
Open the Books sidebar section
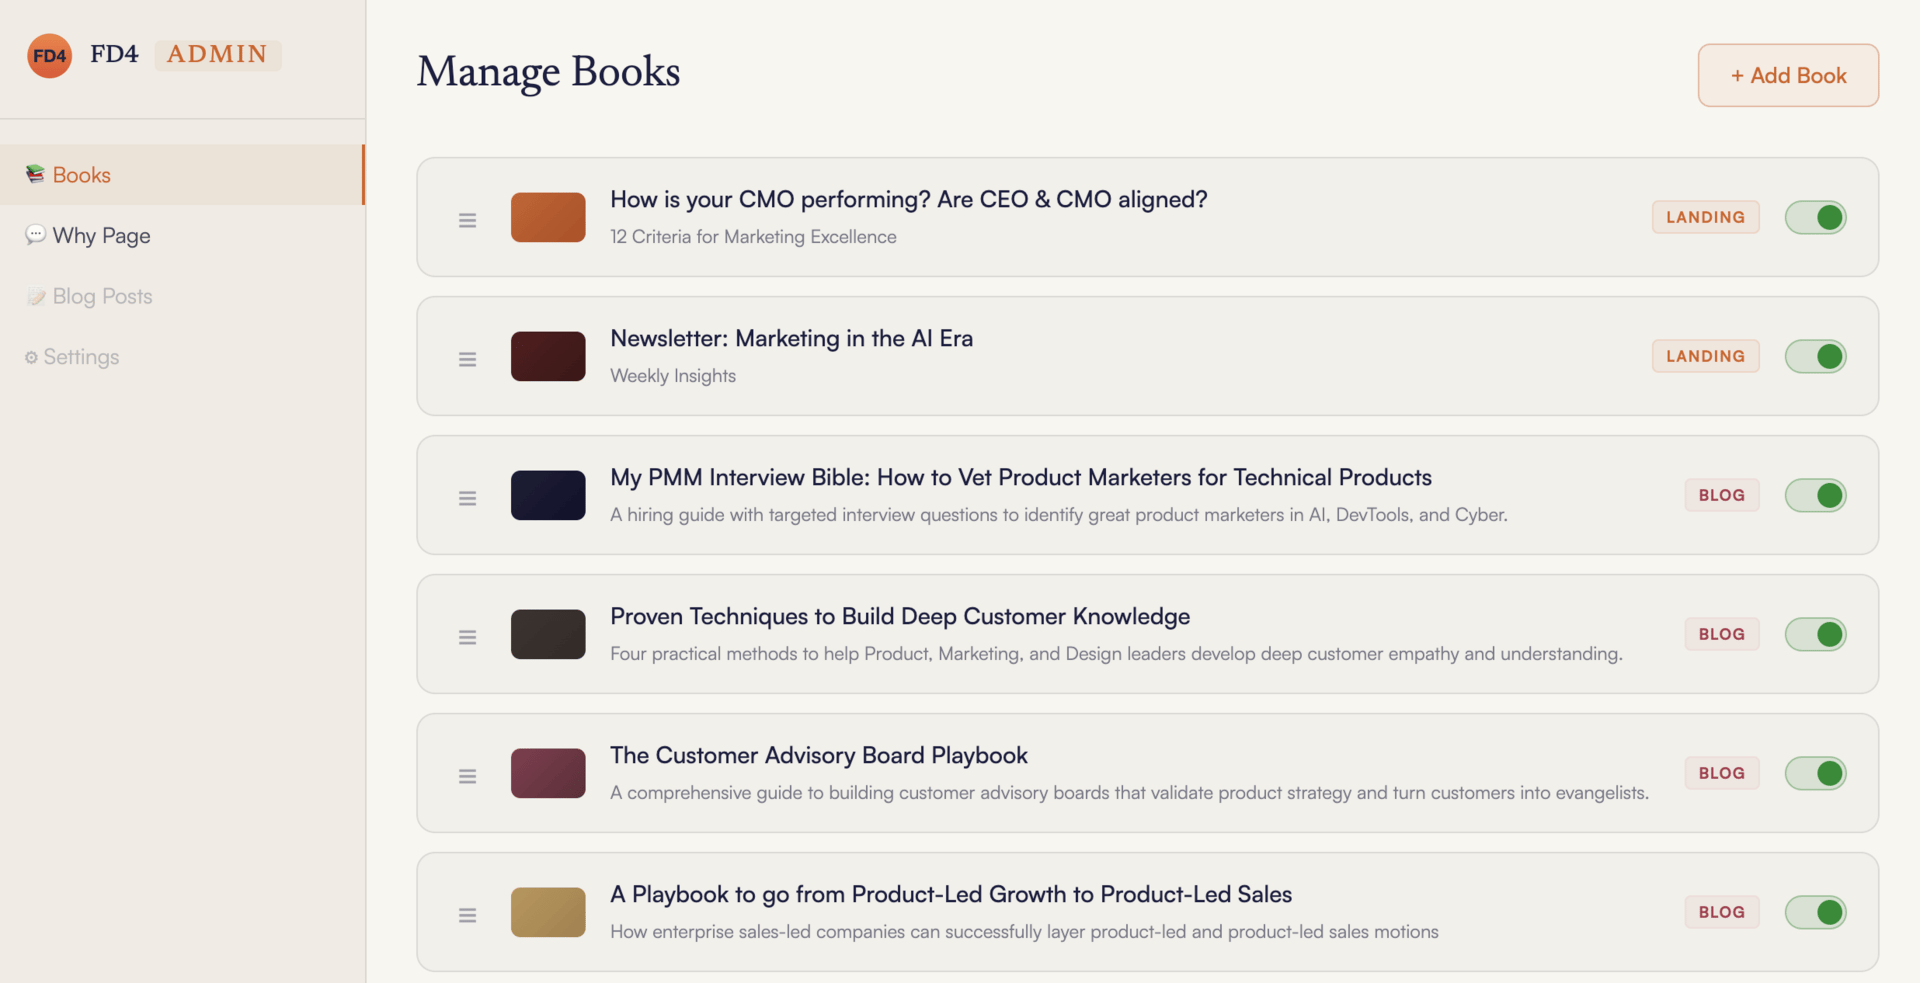click(82, 175)
